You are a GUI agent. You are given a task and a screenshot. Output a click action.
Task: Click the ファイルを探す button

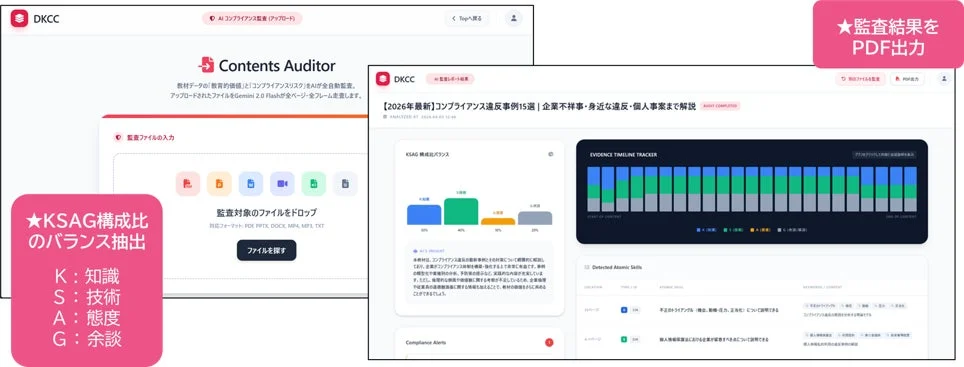267,250
